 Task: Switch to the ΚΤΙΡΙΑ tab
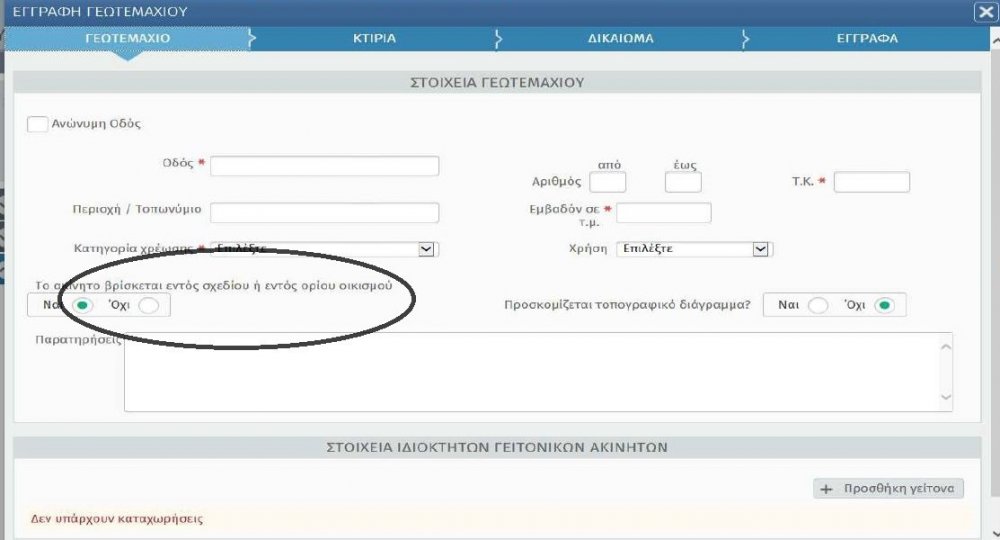pos(374,38)
